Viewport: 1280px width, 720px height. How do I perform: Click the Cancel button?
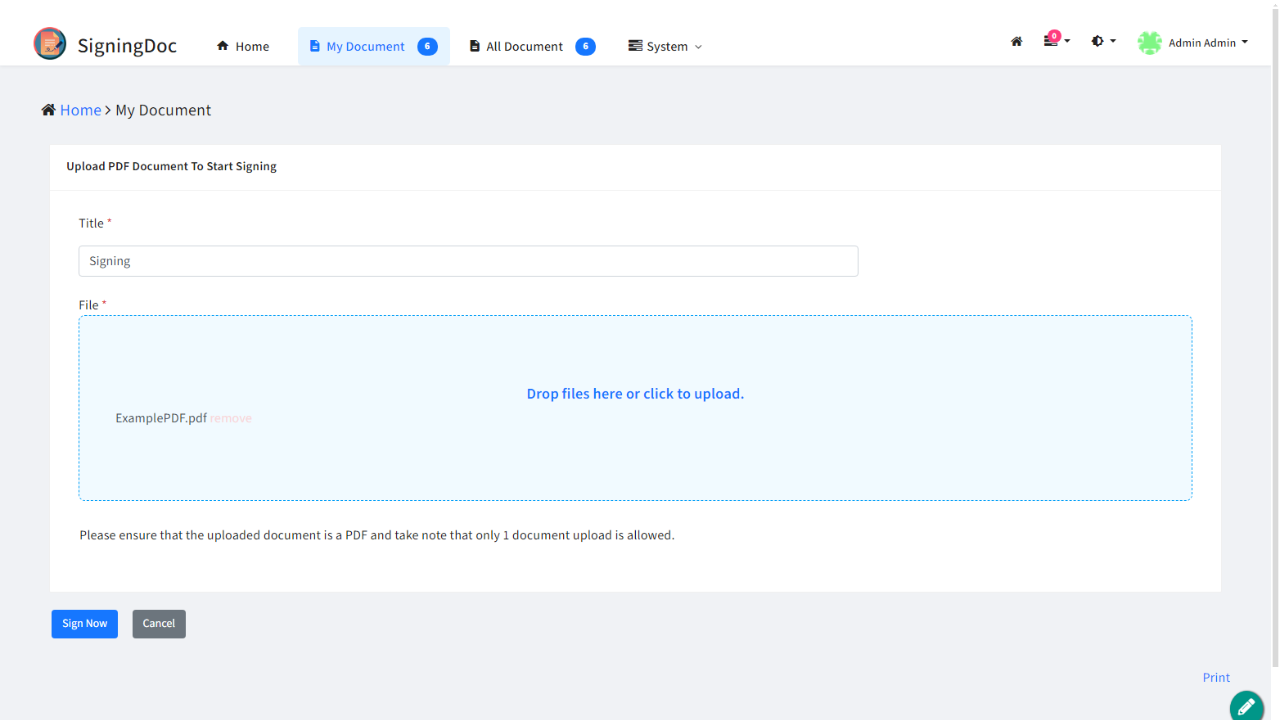coord(159,624)
